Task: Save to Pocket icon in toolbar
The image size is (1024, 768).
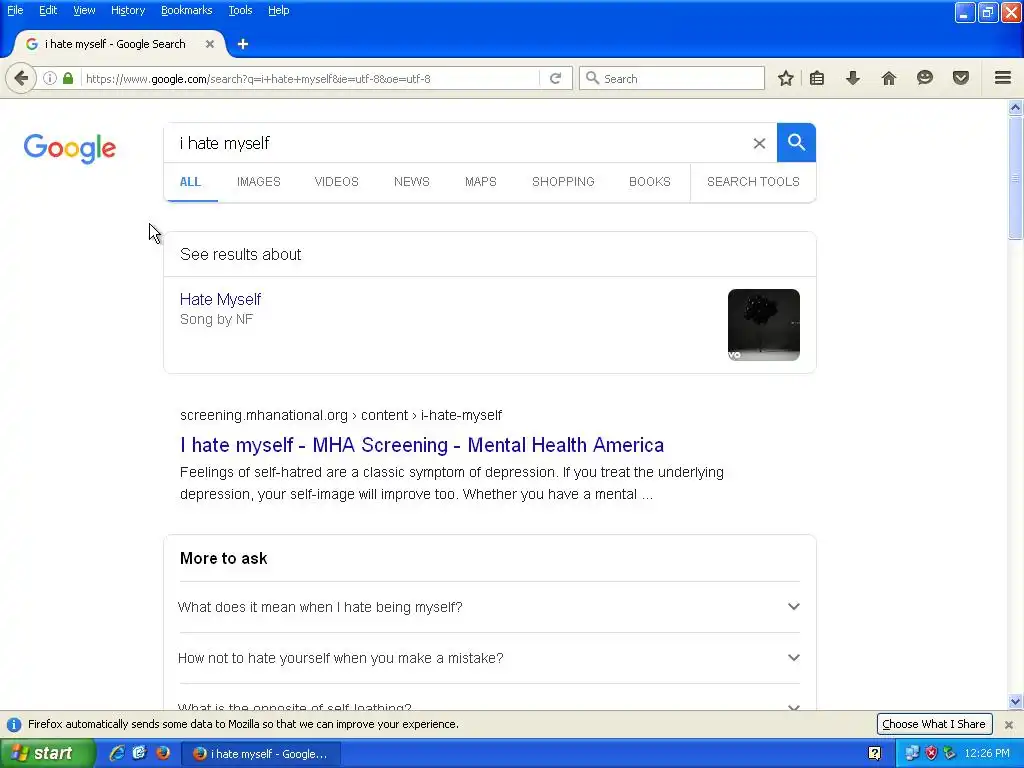Action: pyautogui.click(x=961, y=78)
